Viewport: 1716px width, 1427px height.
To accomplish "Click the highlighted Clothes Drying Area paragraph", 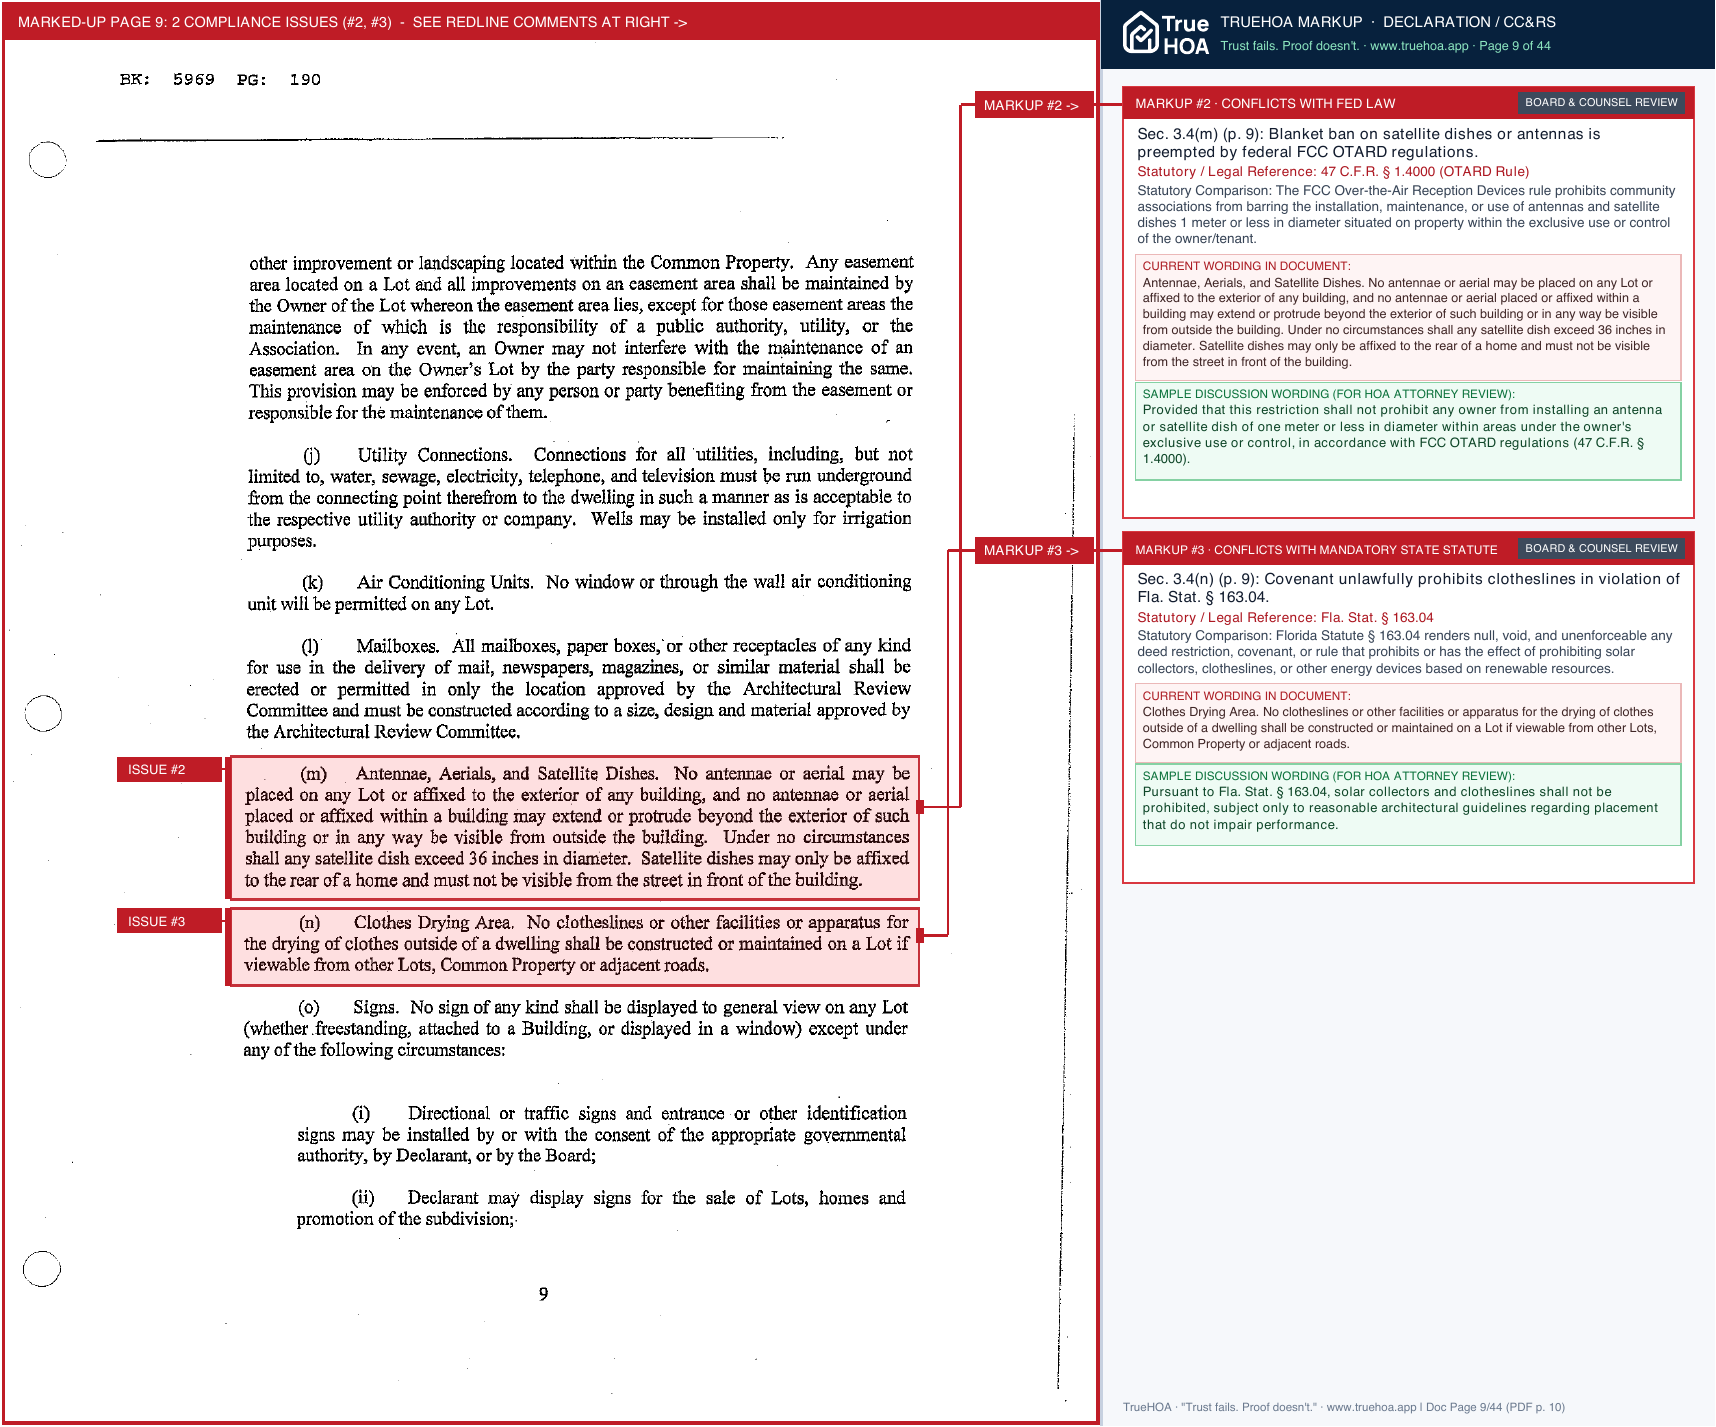I will (x=574, y=945).
